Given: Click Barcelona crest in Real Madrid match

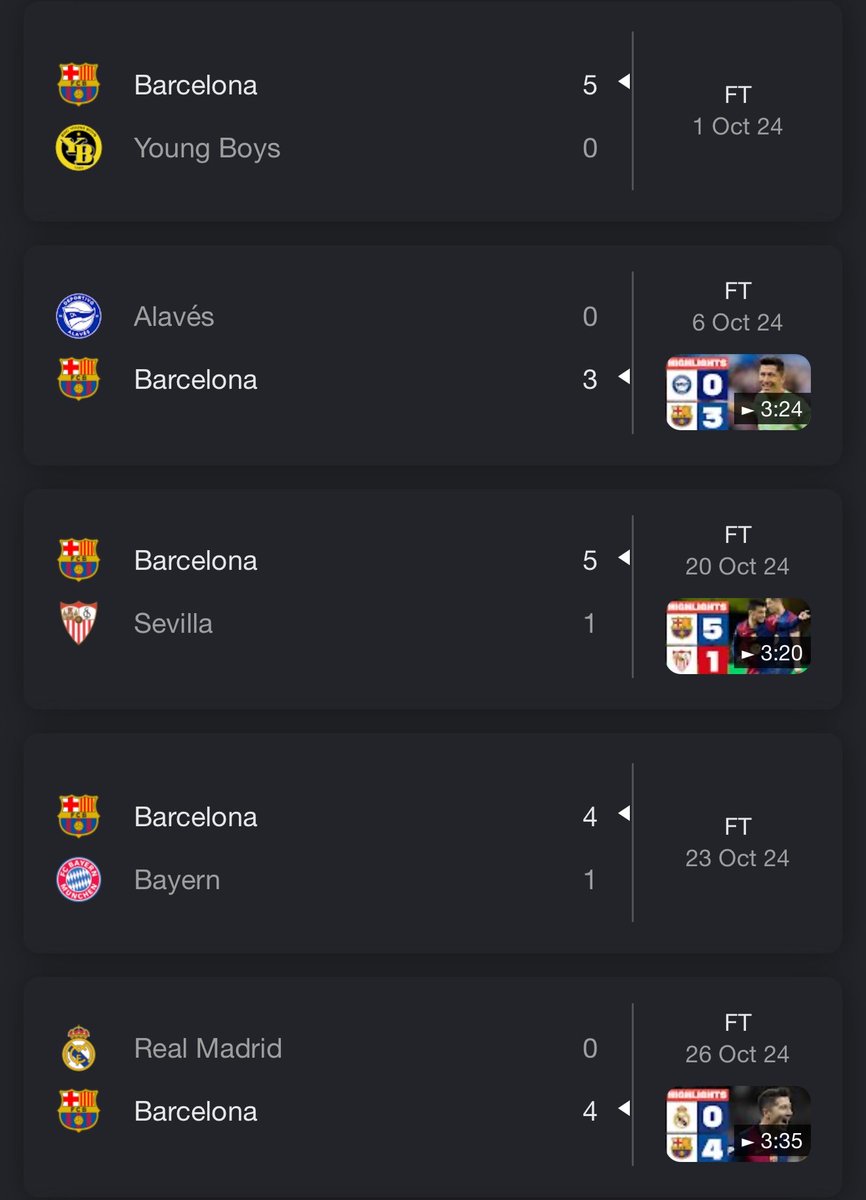Looking at the screenshot, I should [x=78, y=1111].
